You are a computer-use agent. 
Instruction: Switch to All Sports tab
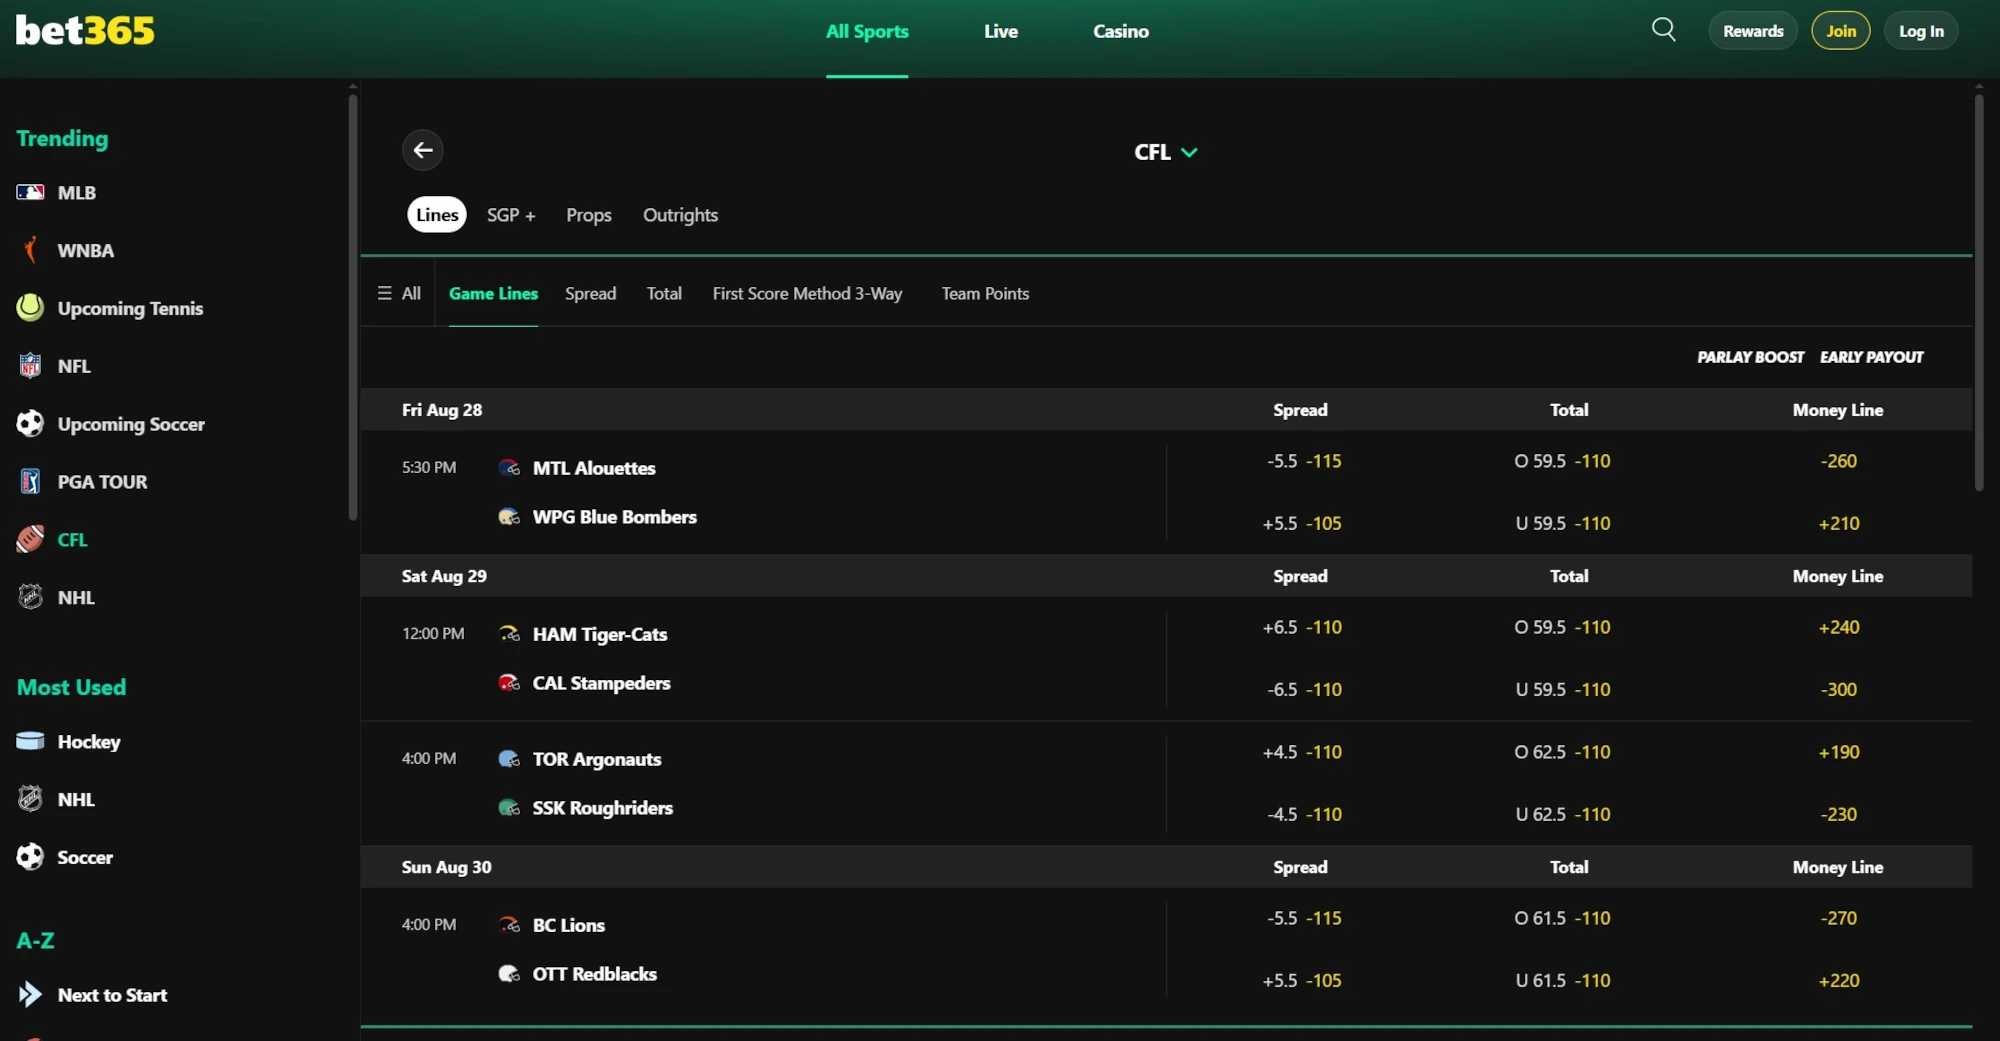tap(867, 31)
